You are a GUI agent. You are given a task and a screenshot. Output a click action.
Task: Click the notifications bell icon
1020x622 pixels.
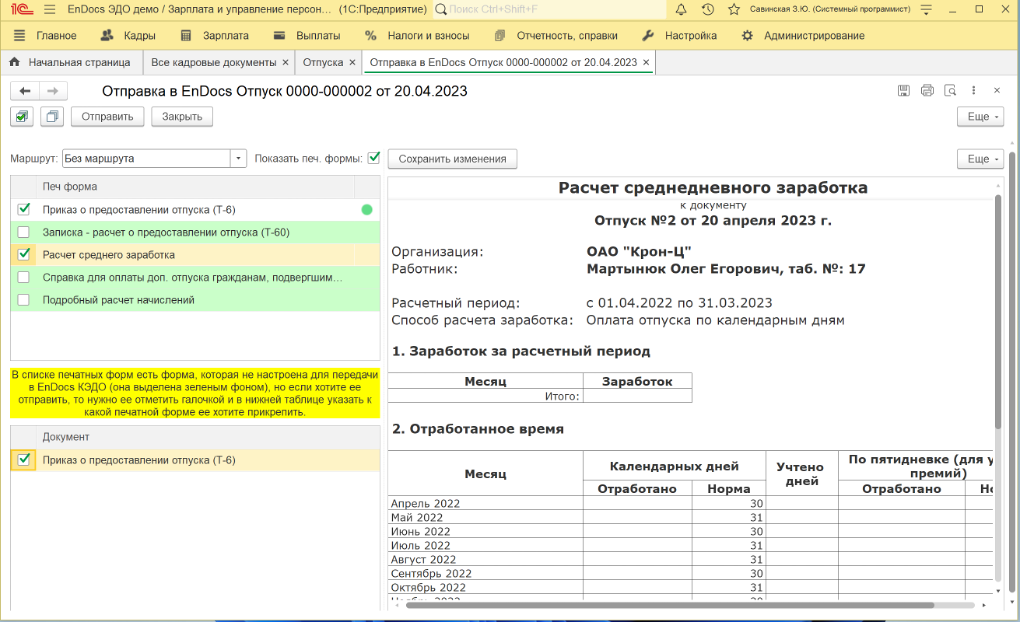(681, 9)
